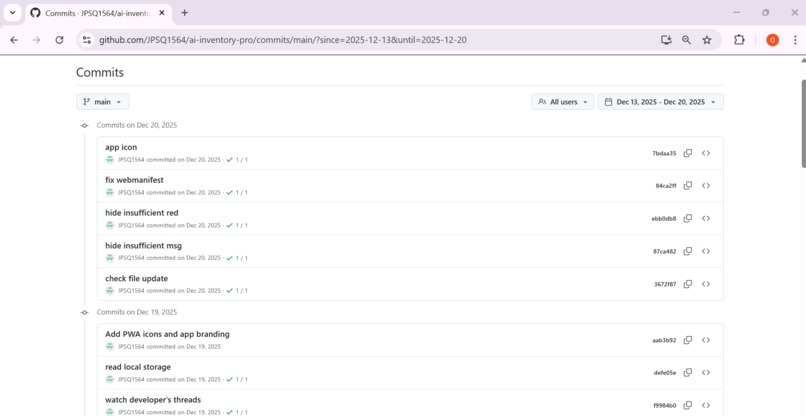
Task: Copy full SHA for commit 7bdaa35
Action: pyautogui.click(x=687, y=153)
